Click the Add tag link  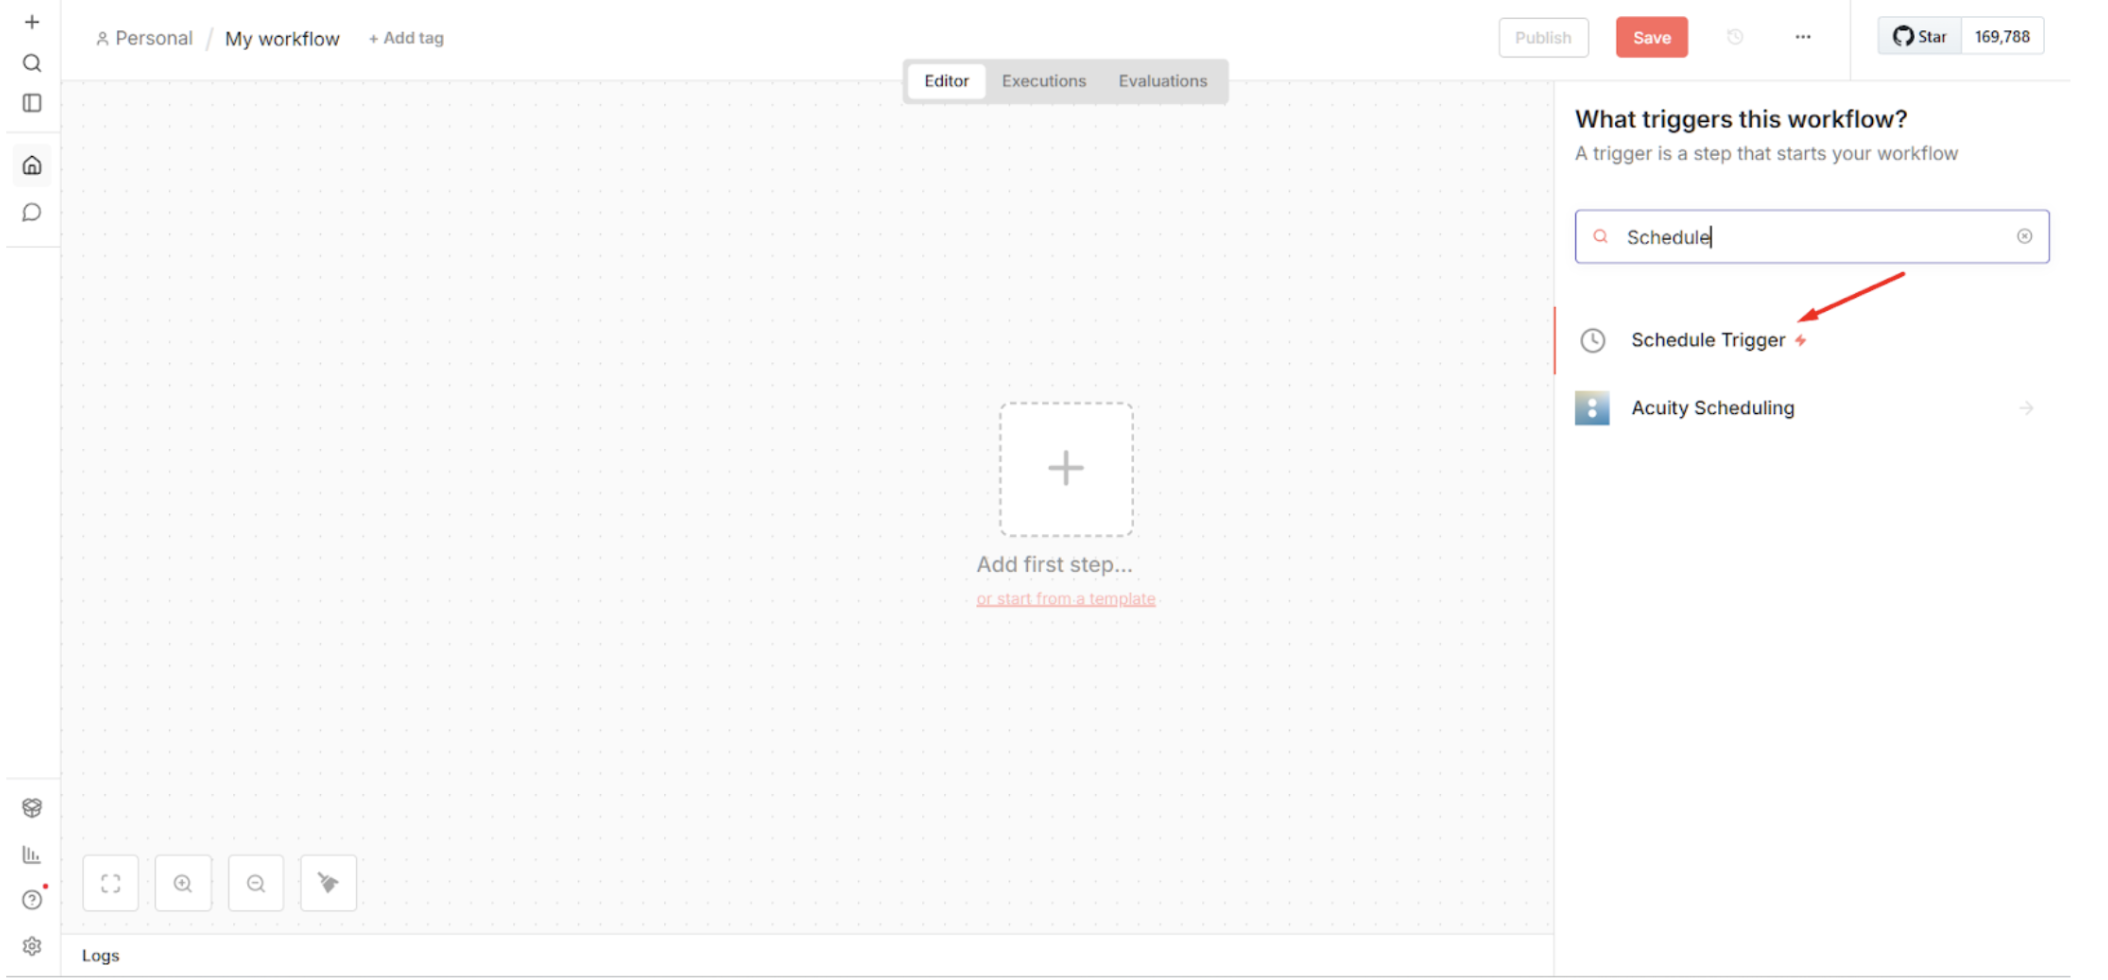click(406, 38)
